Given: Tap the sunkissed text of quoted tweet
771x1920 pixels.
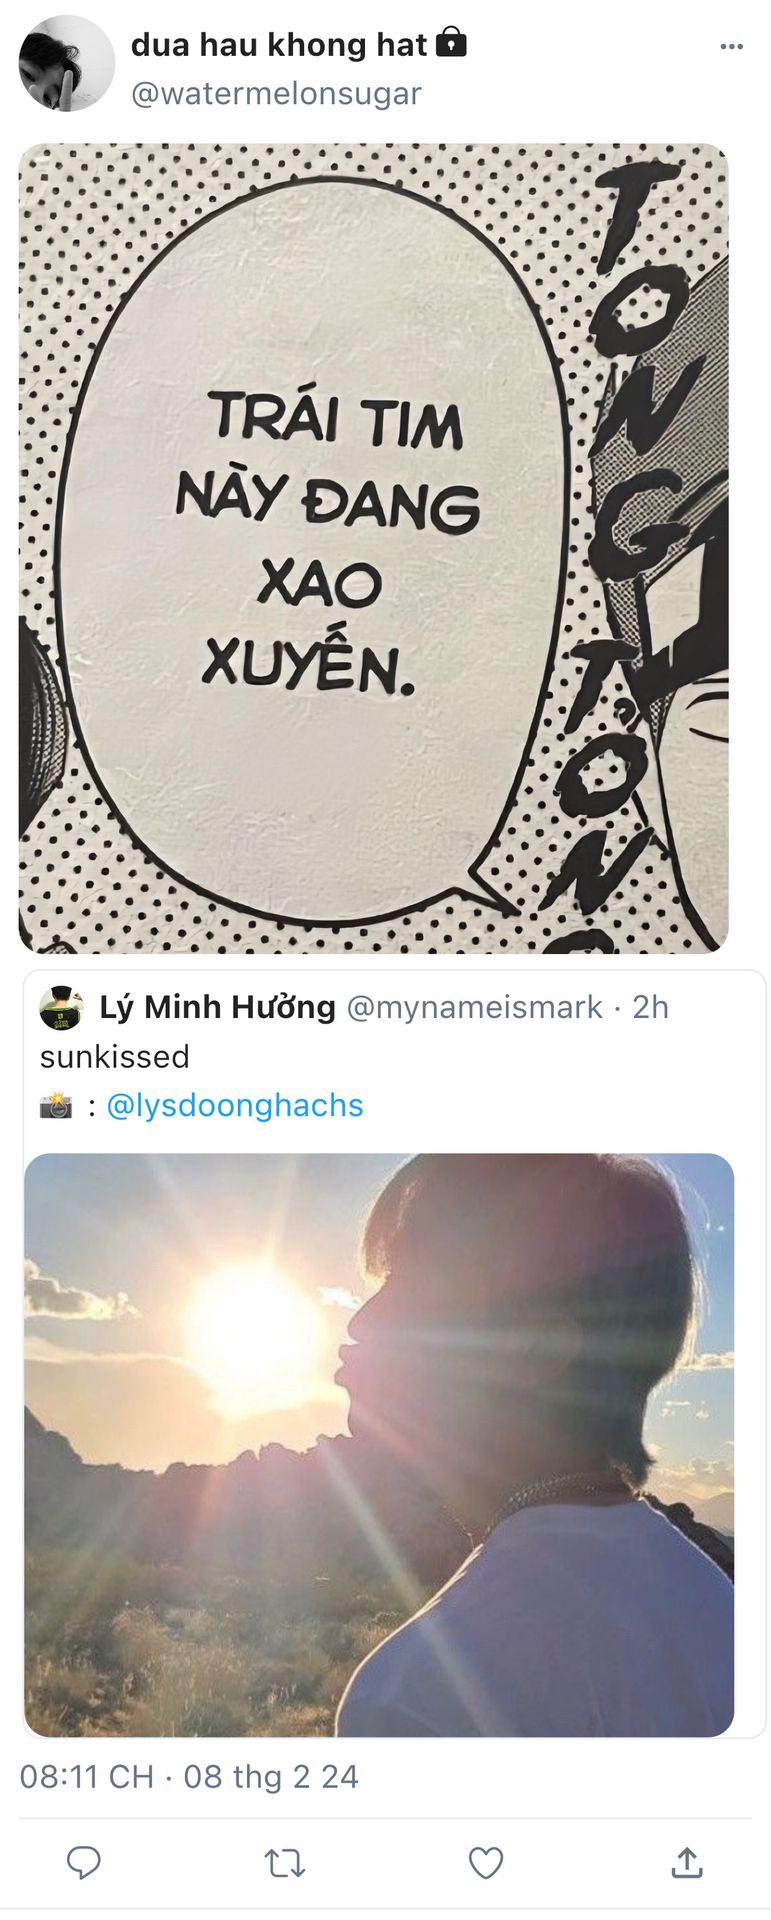Looking at the screenshot, I should coord(115,1057).
